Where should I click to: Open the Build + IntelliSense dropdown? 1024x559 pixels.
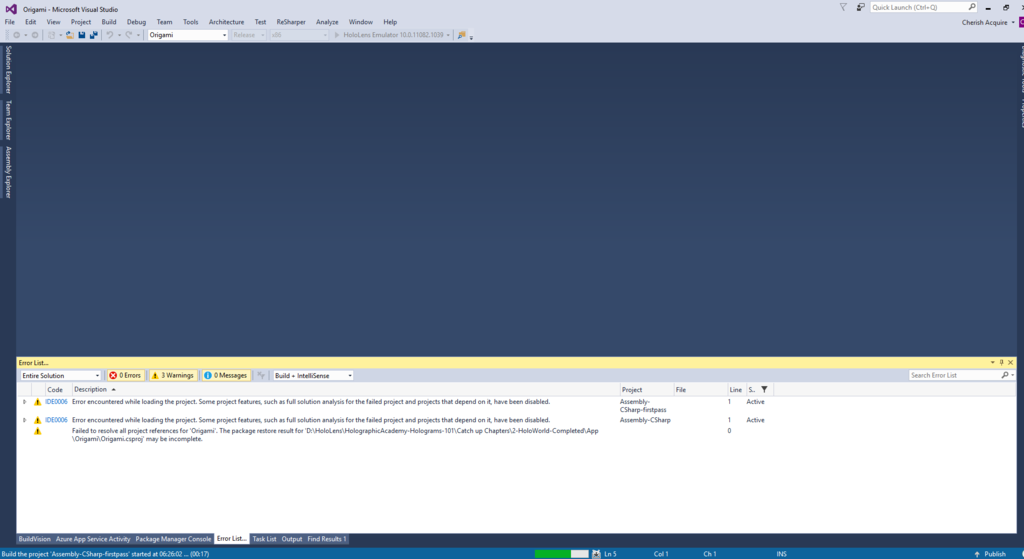pyautogui.click(x=313, y=375)
